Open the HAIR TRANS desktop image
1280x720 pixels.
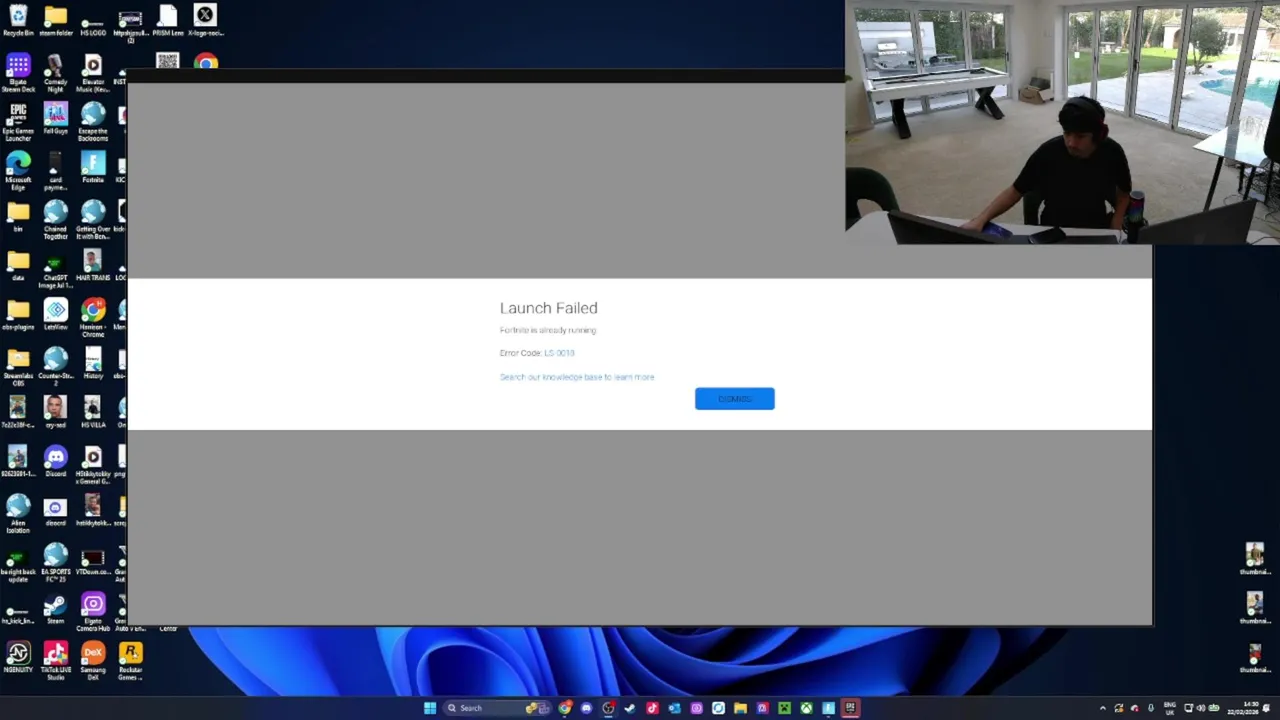point(93,266)
